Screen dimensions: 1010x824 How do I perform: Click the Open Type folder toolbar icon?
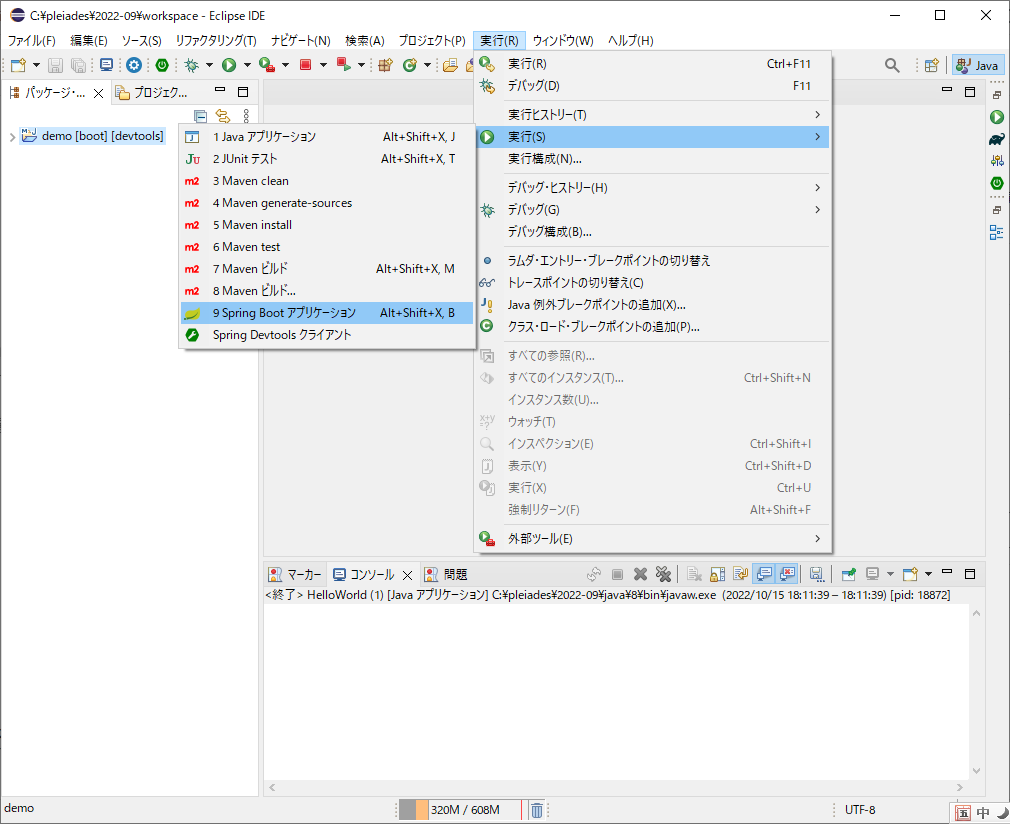pyautogui.click(x=450, y=65)
